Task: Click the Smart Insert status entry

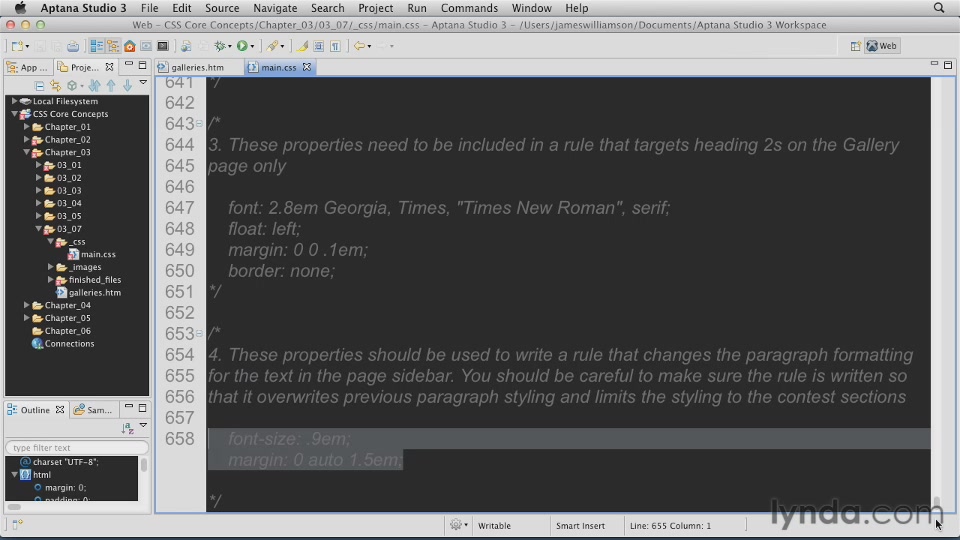Action: click(580, 525)
